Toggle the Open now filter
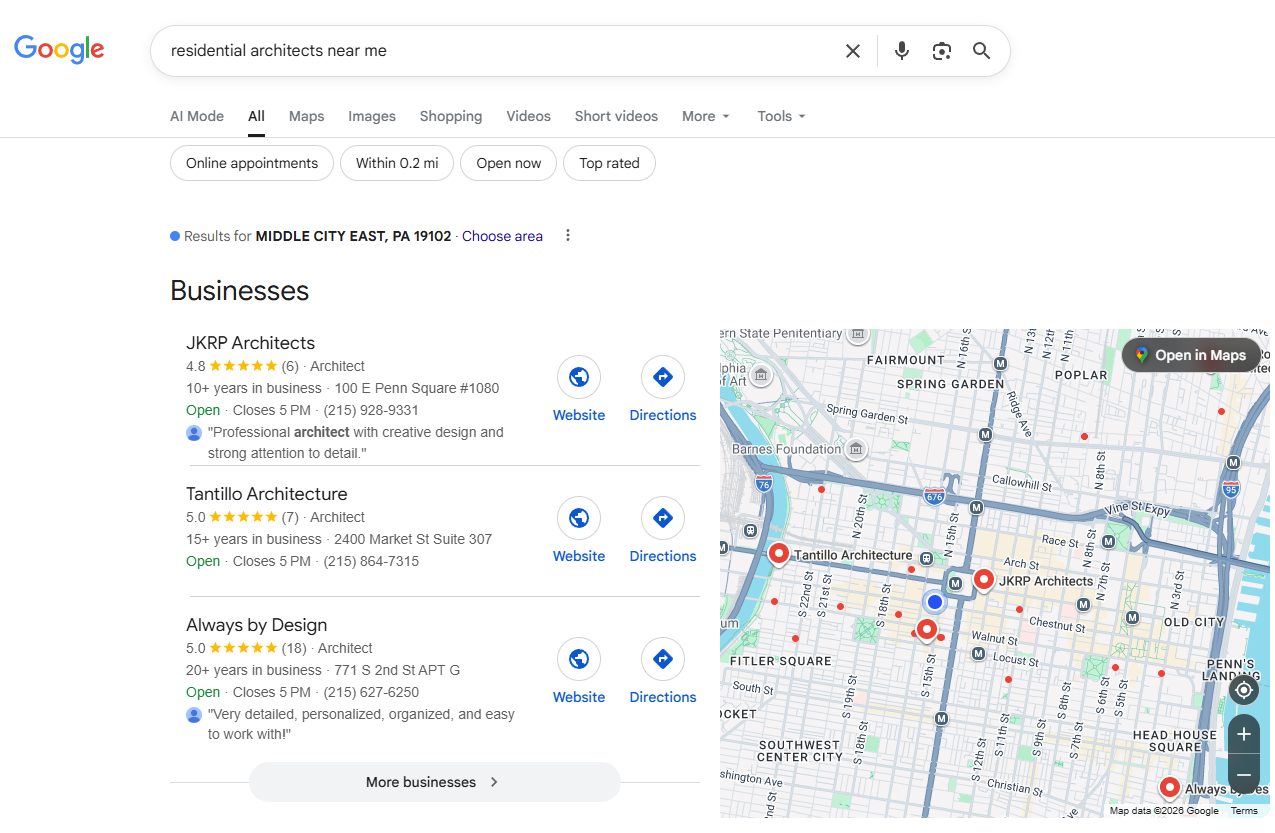This screenshot has height=833, width=1275. (x=508, y=163)
